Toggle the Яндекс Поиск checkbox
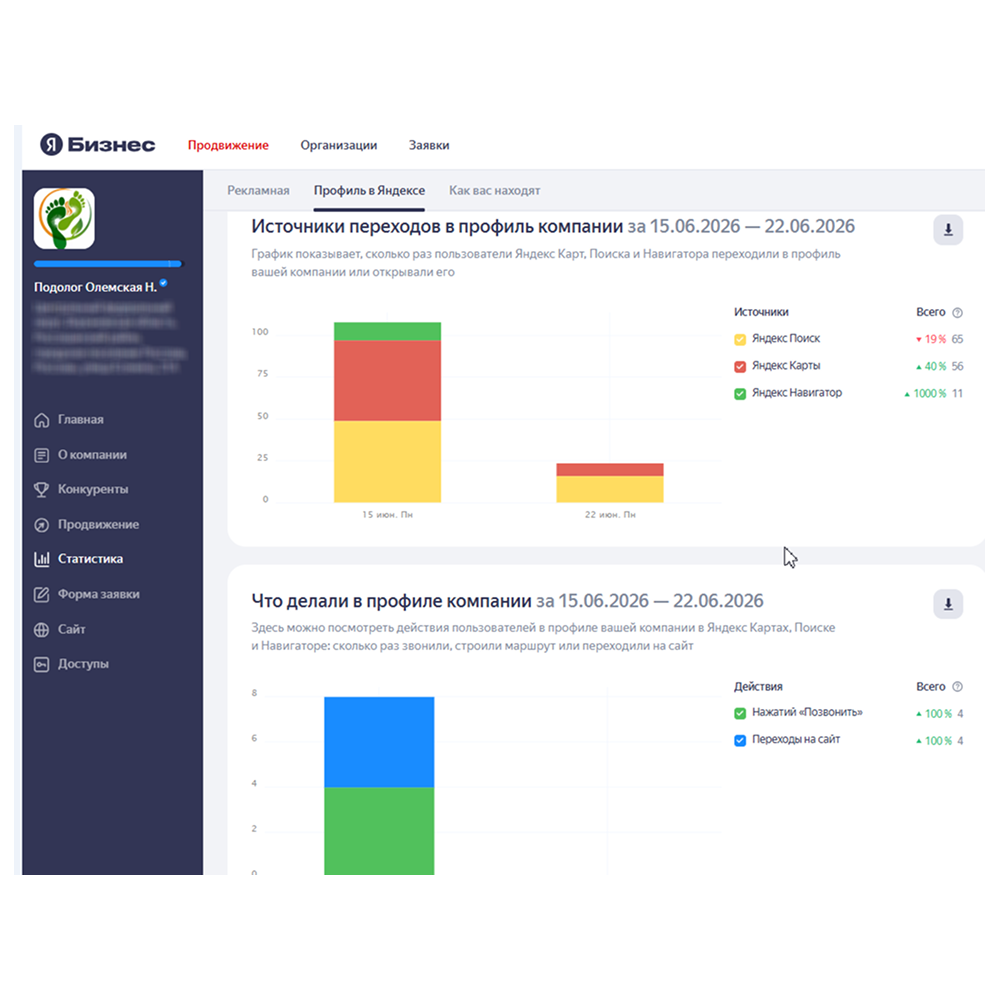 click(x=740, y=339)
